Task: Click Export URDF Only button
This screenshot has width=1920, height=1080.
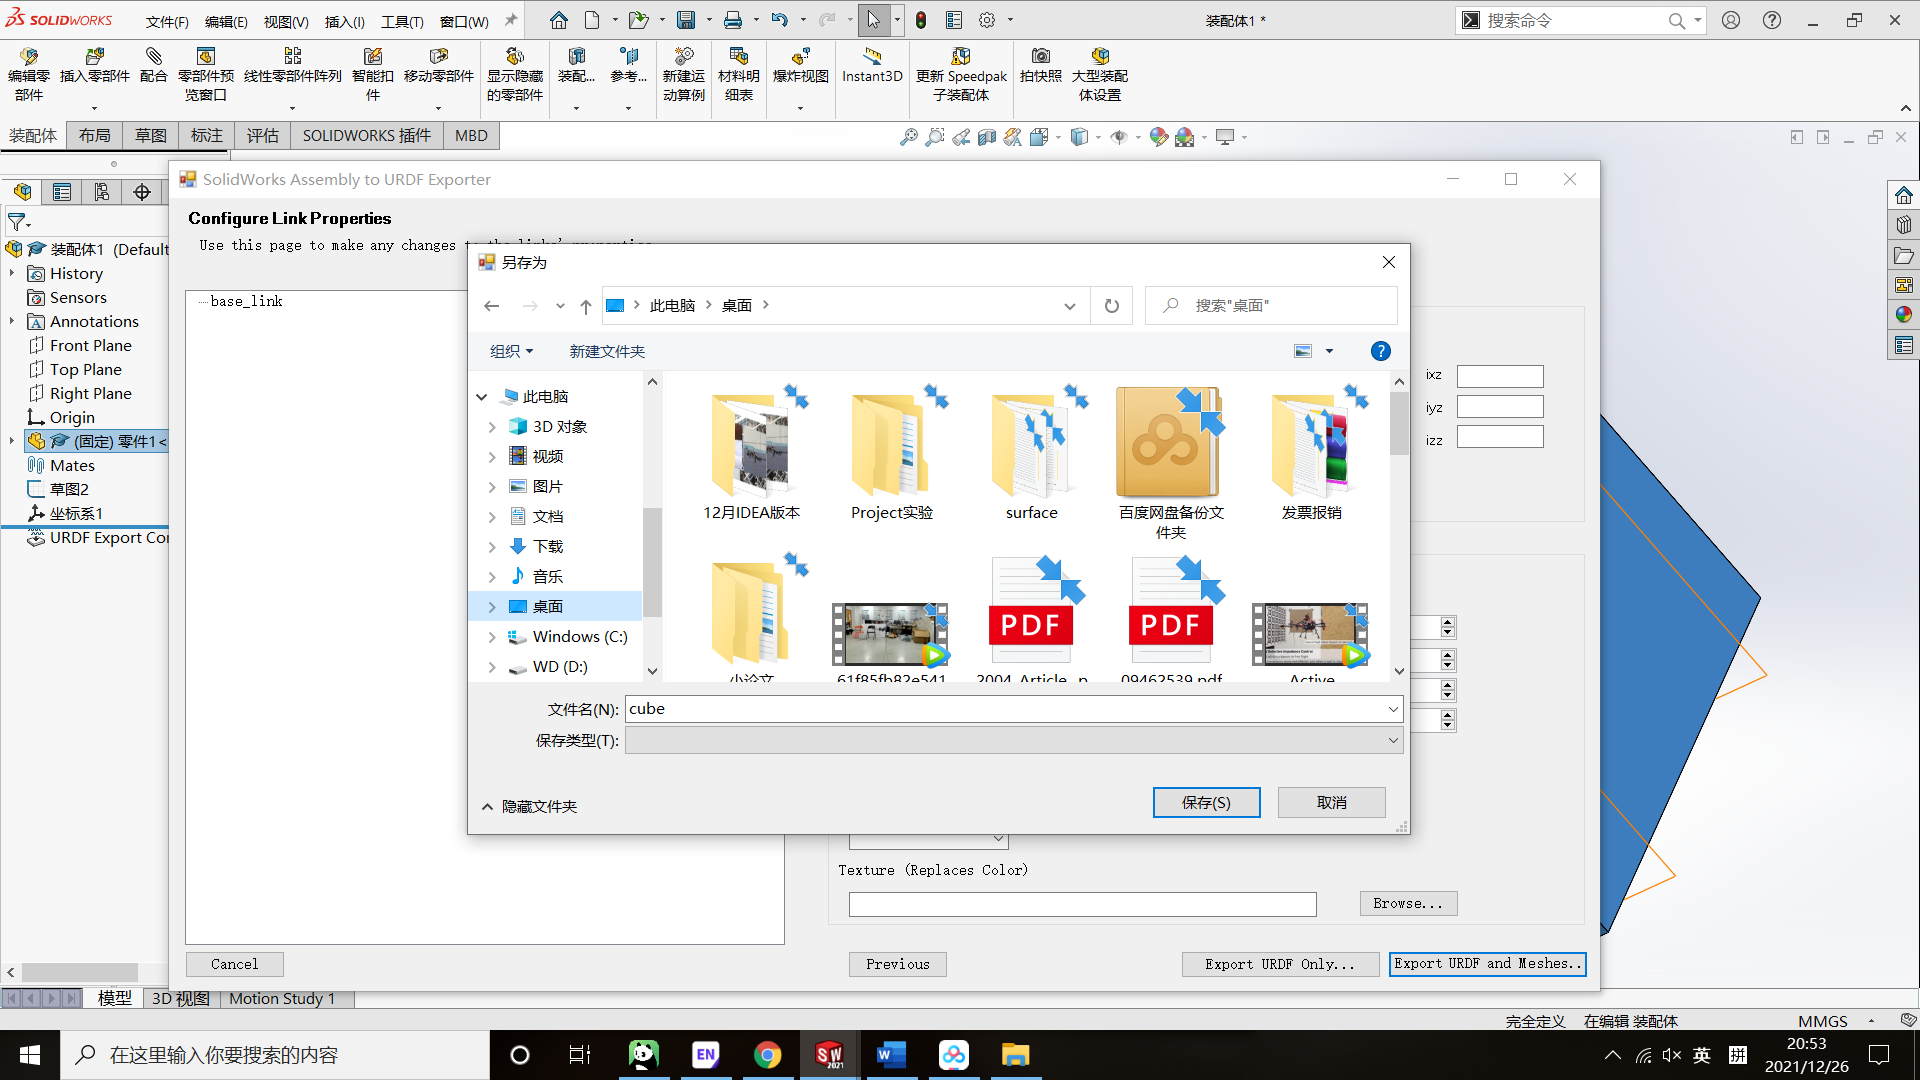Action: [1278, 963]
